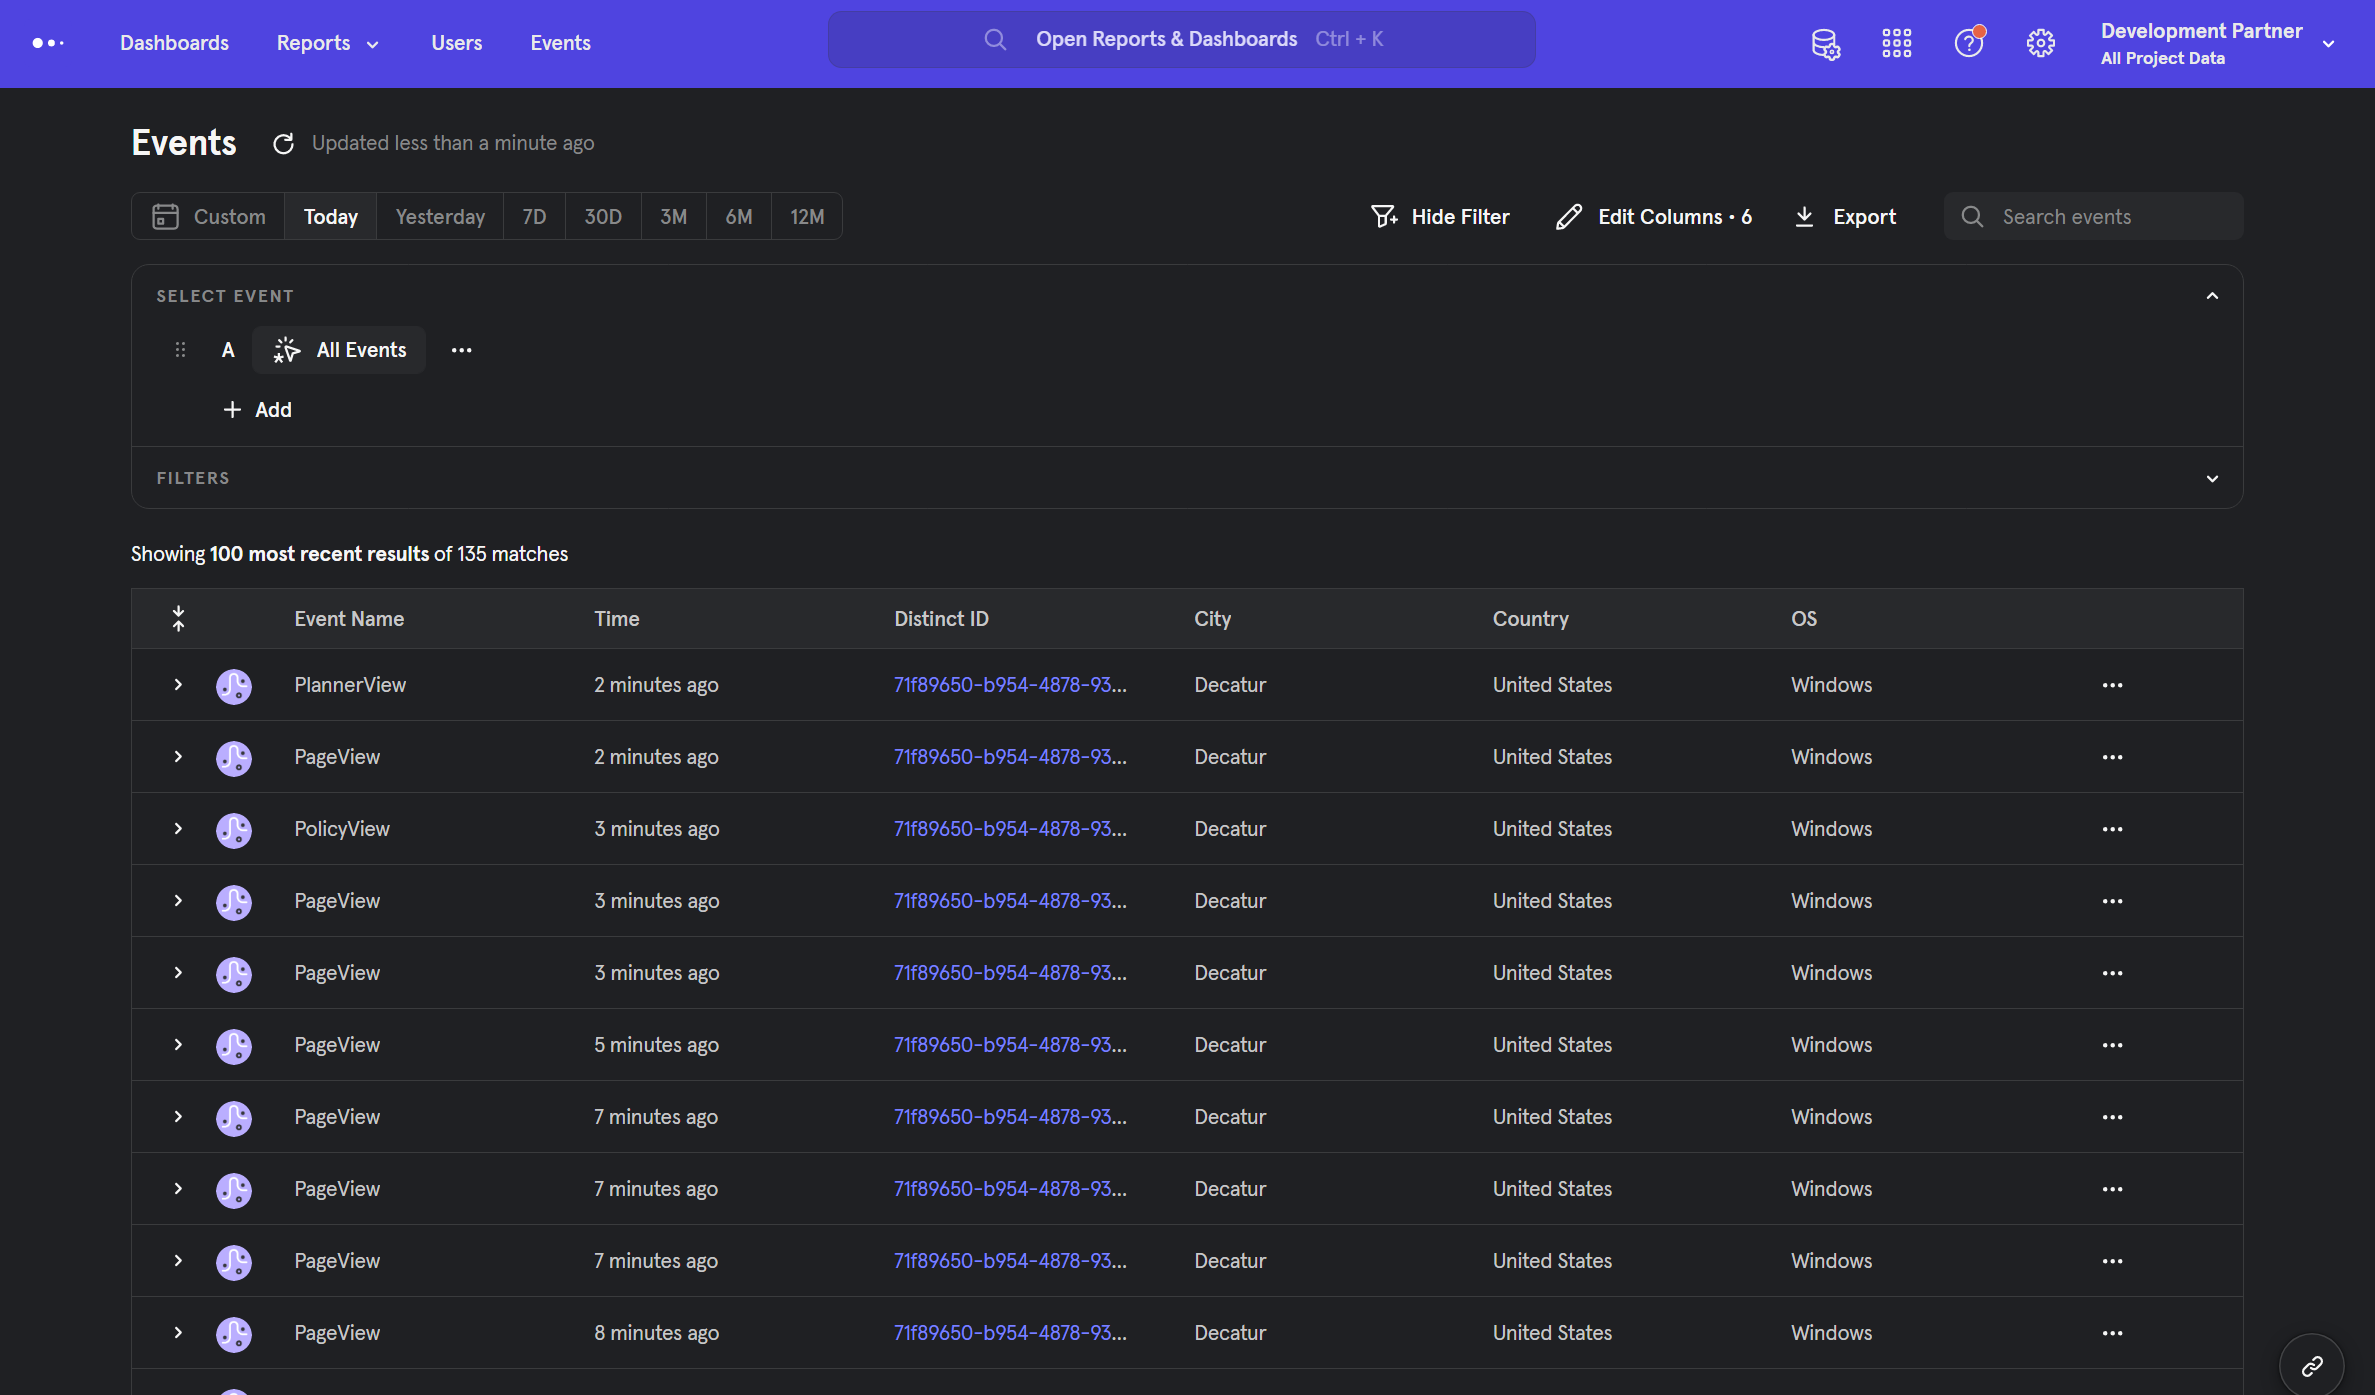
Task: Click the Search events field
Action: (x=2093, y=217)
